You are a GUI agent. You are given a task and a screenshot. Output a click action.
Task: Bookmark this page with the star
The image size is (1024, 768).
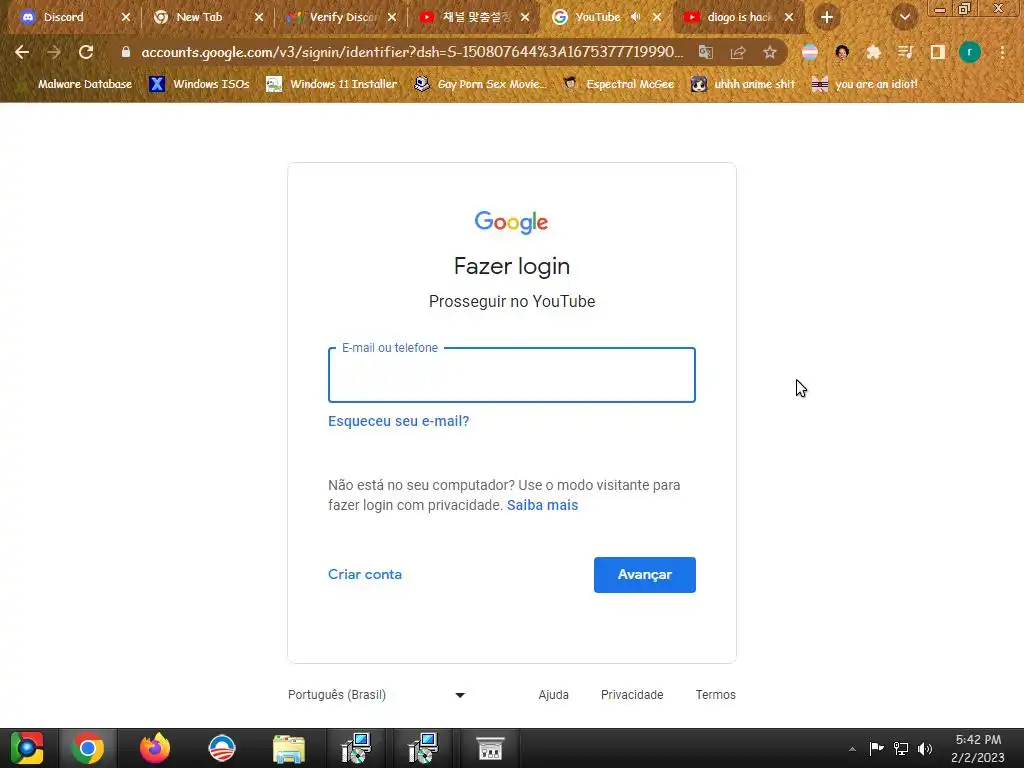(x=770, y=52)
